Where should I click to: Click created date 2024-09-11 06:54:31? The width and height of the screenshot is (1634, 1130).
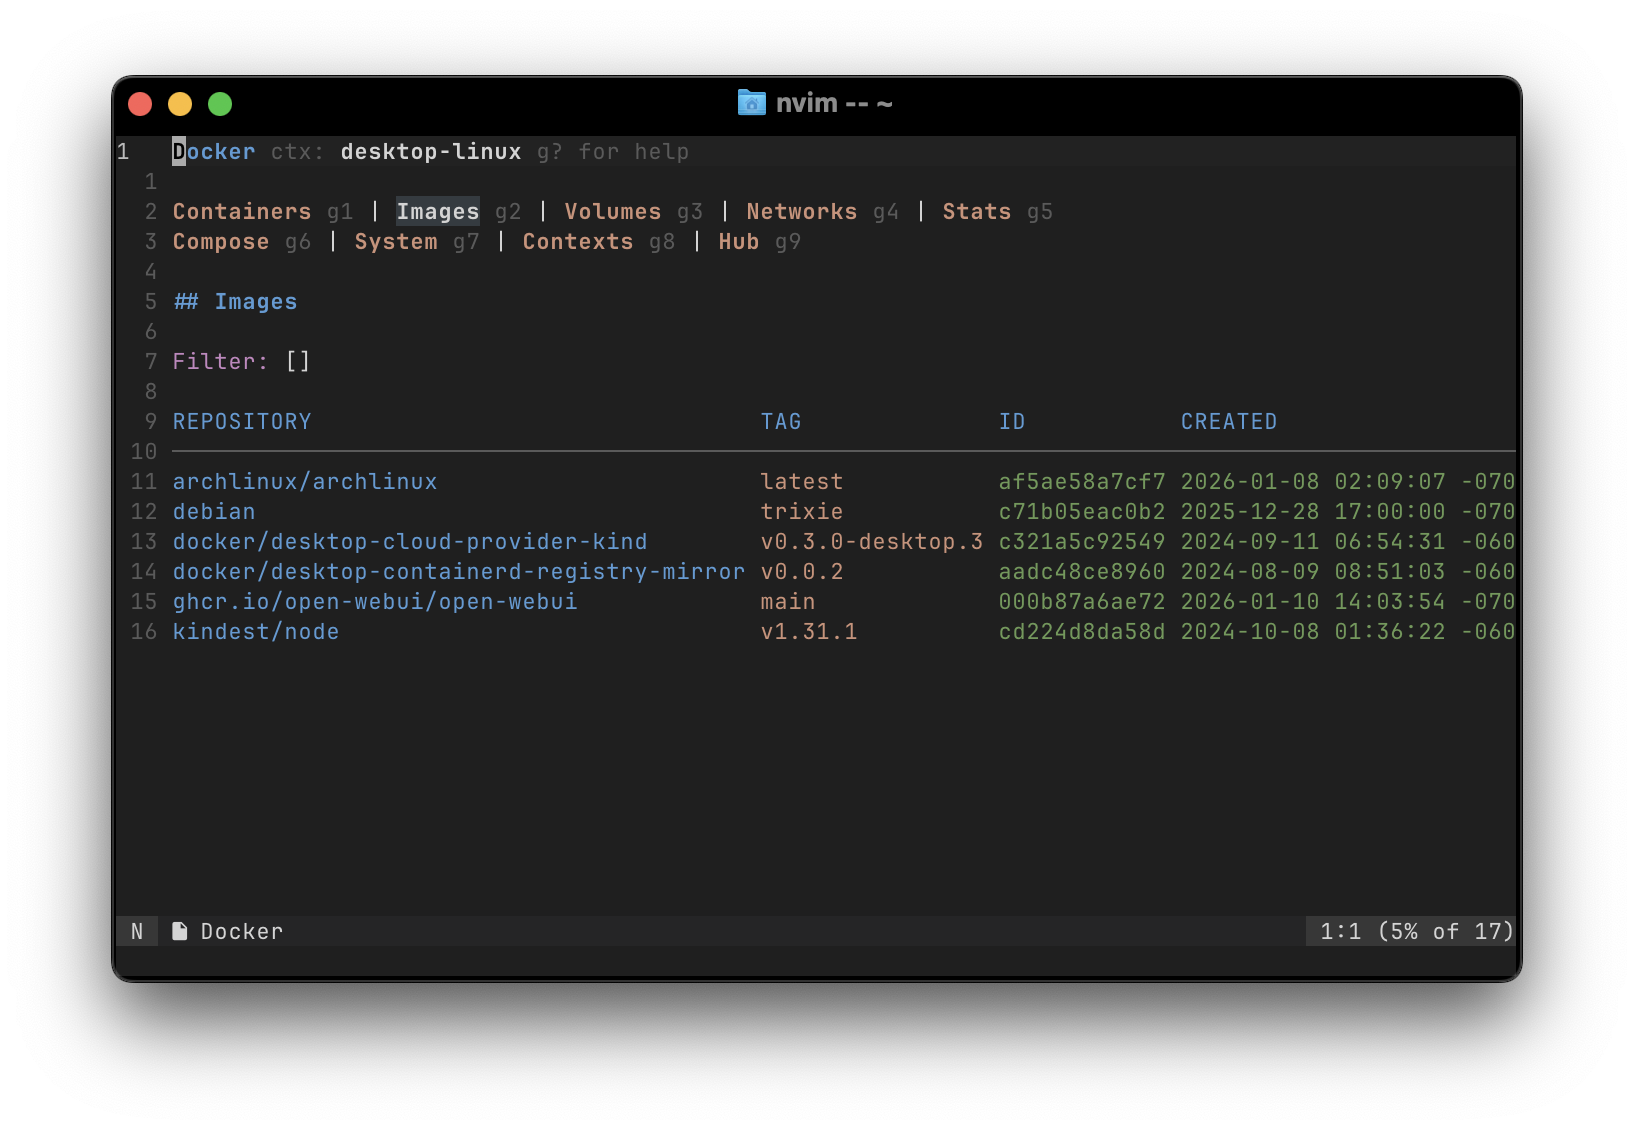(x=1313, y=542)
